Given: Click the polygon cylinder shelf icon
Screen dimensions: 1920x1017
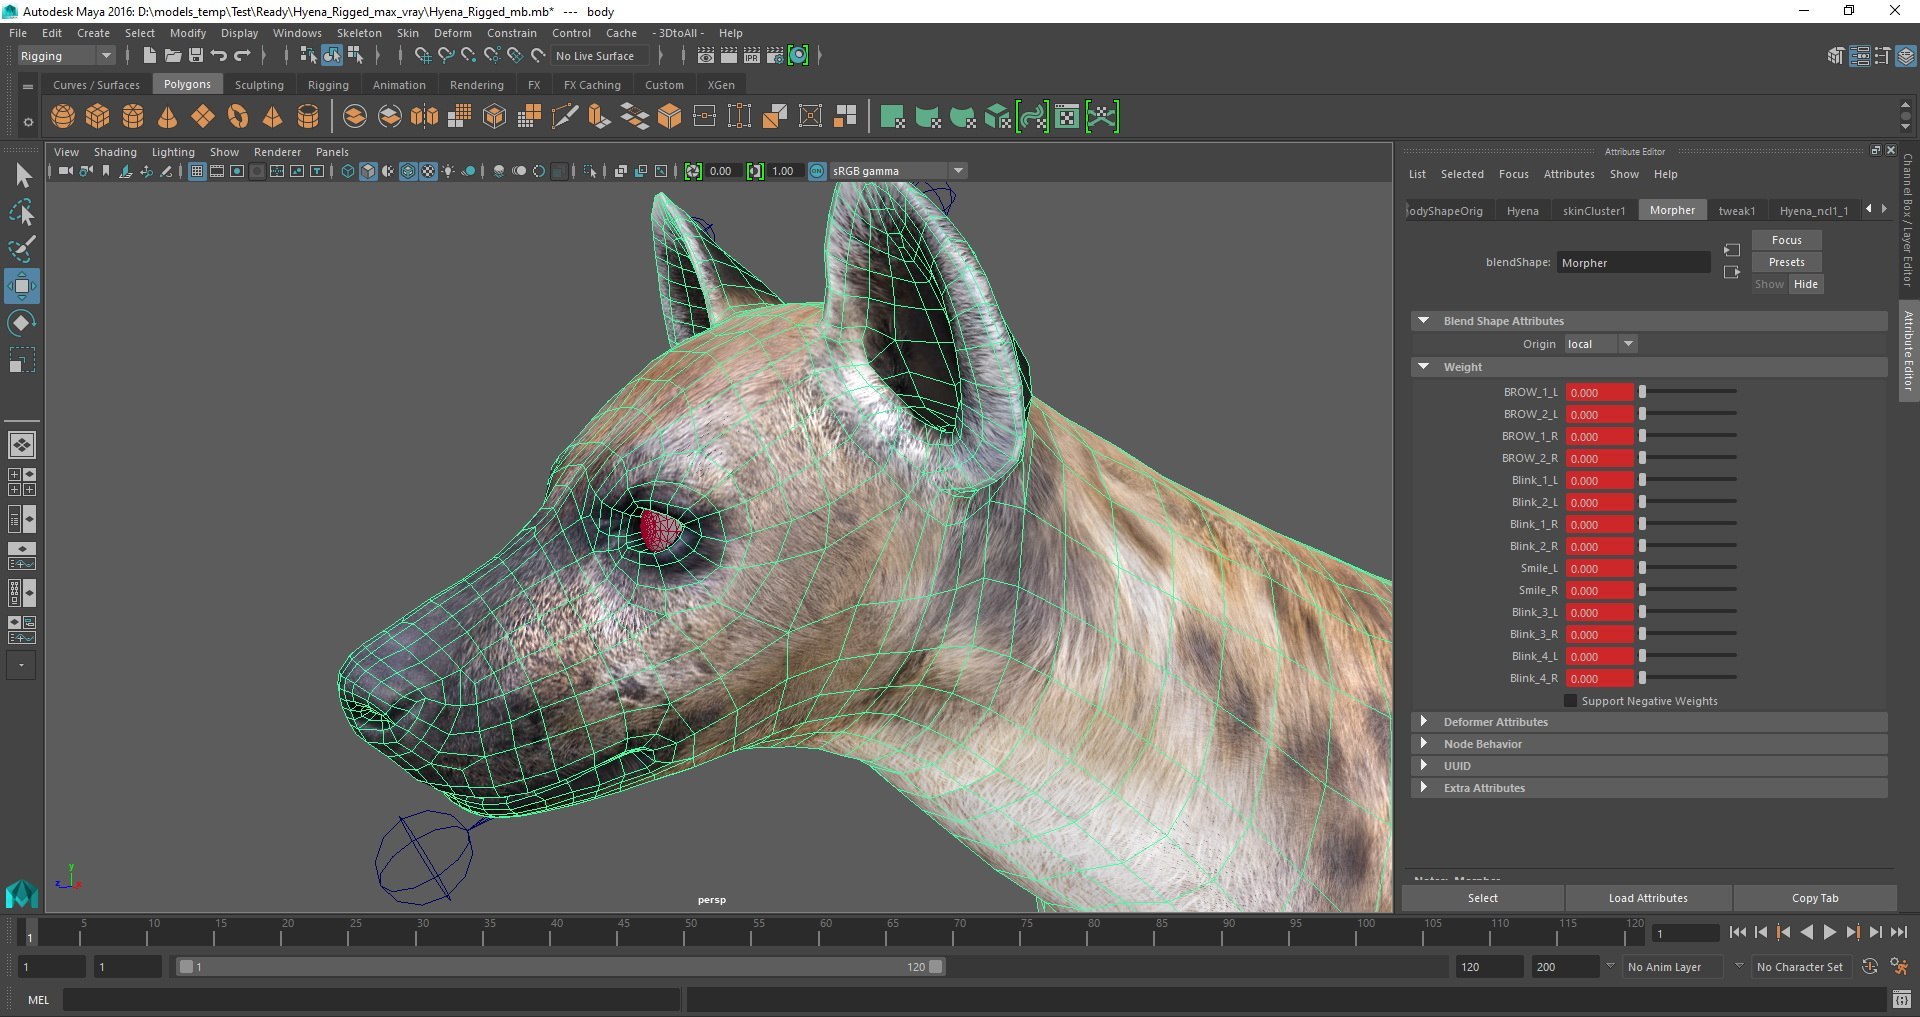Looking at the screenshot, I should (x=133, y=117).
